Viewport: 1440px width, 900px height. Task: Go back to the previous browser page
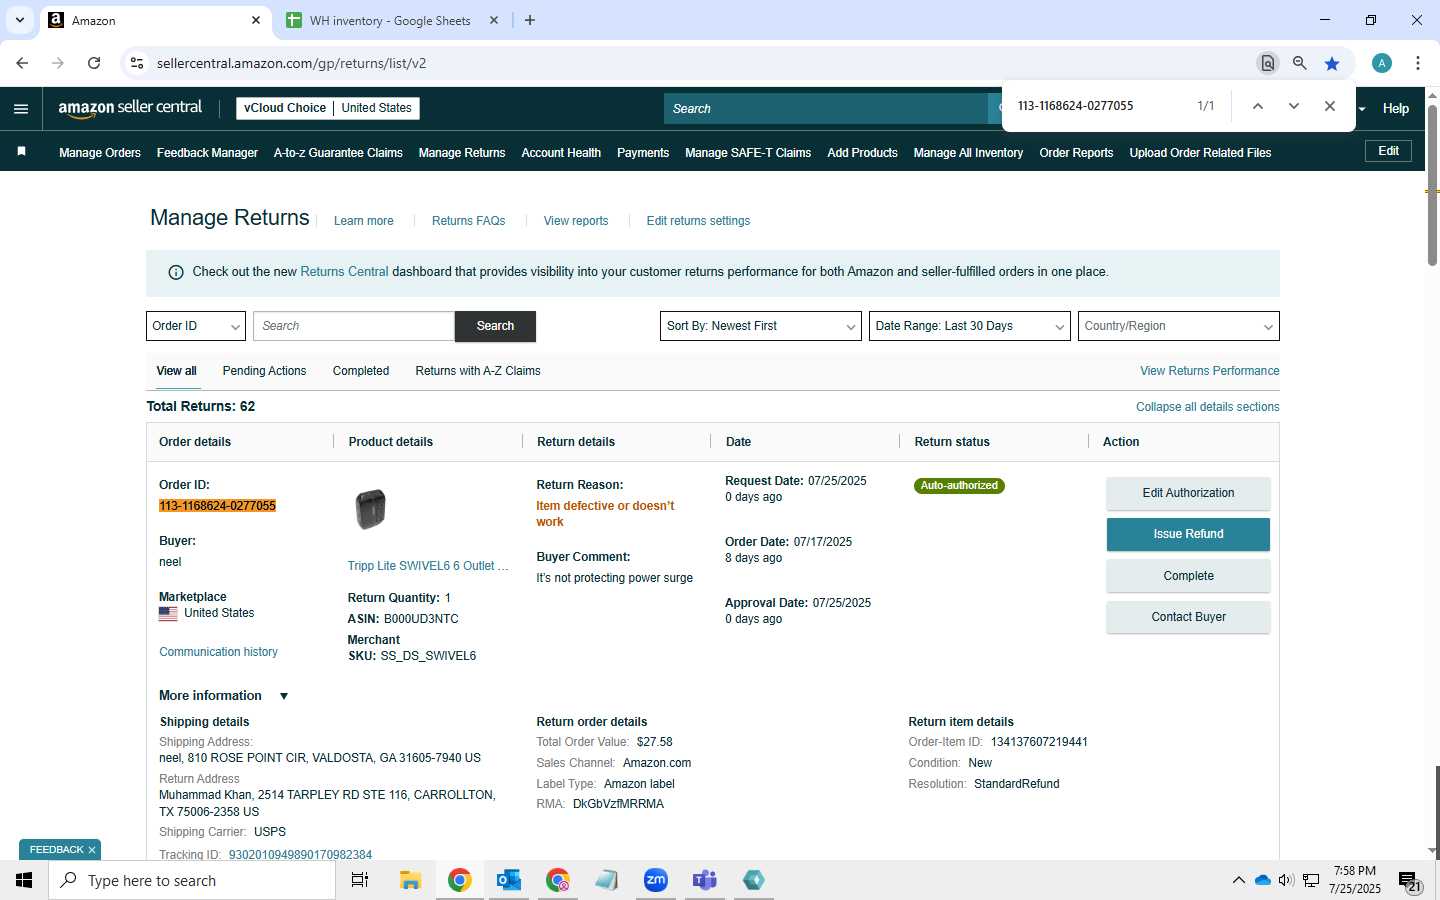(x=22, y=63)
